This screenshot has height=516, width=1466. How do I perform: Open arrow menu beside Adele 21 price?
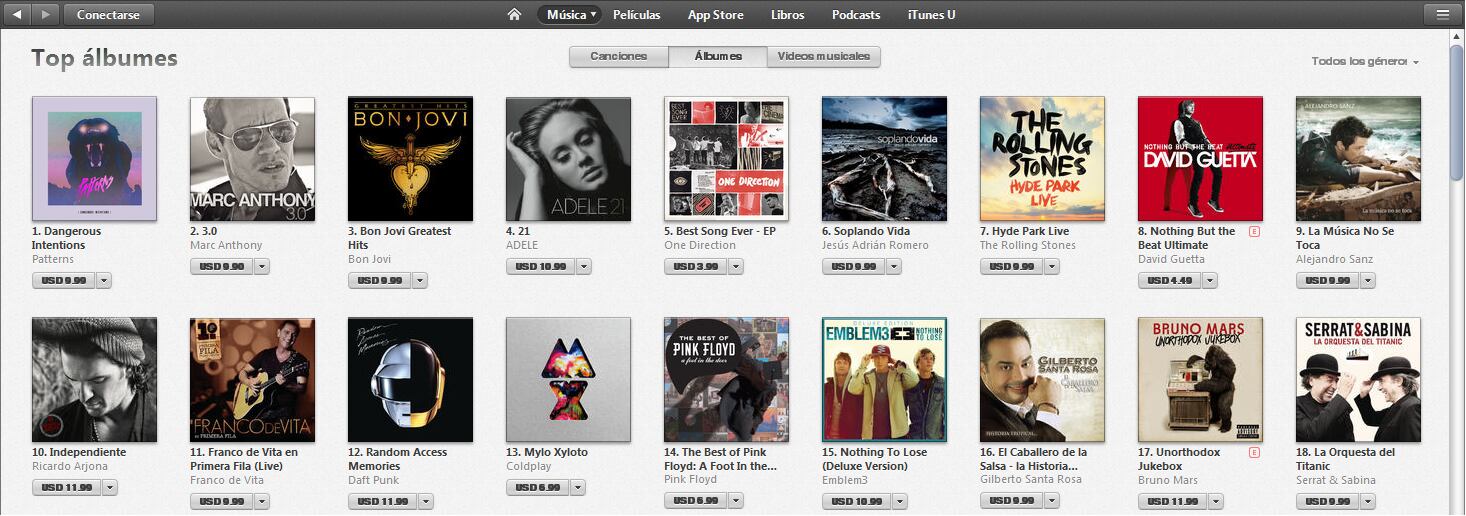pos(584,266)
